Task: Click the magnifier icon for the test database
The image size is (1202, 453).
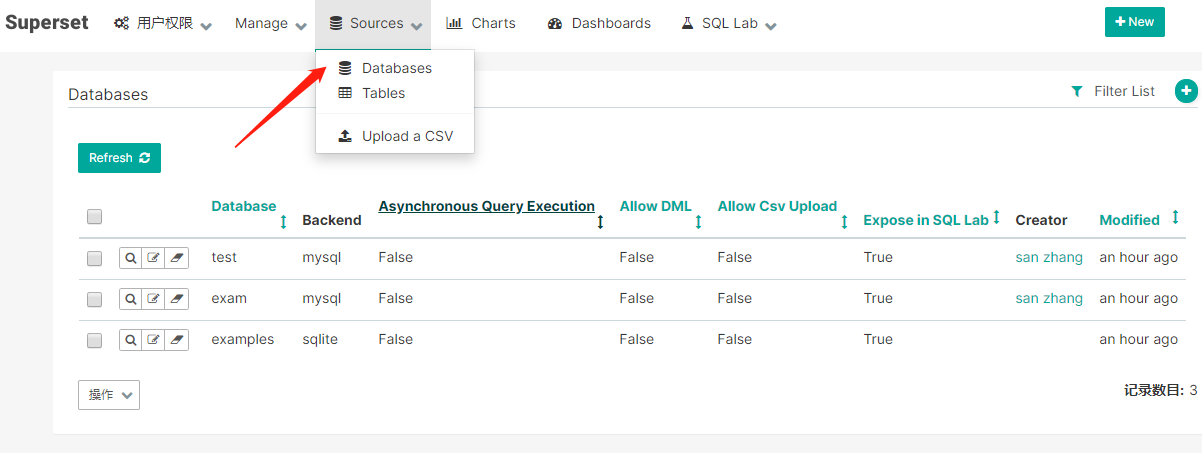Action: click(x=131, y=258)
